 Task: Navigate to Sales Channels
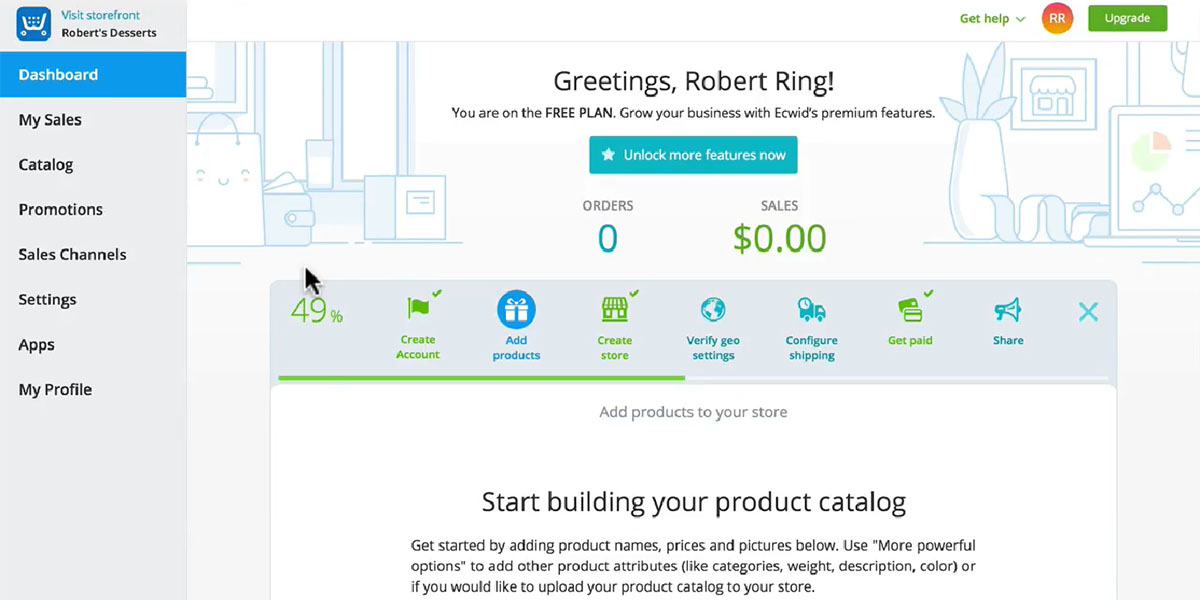72,255
